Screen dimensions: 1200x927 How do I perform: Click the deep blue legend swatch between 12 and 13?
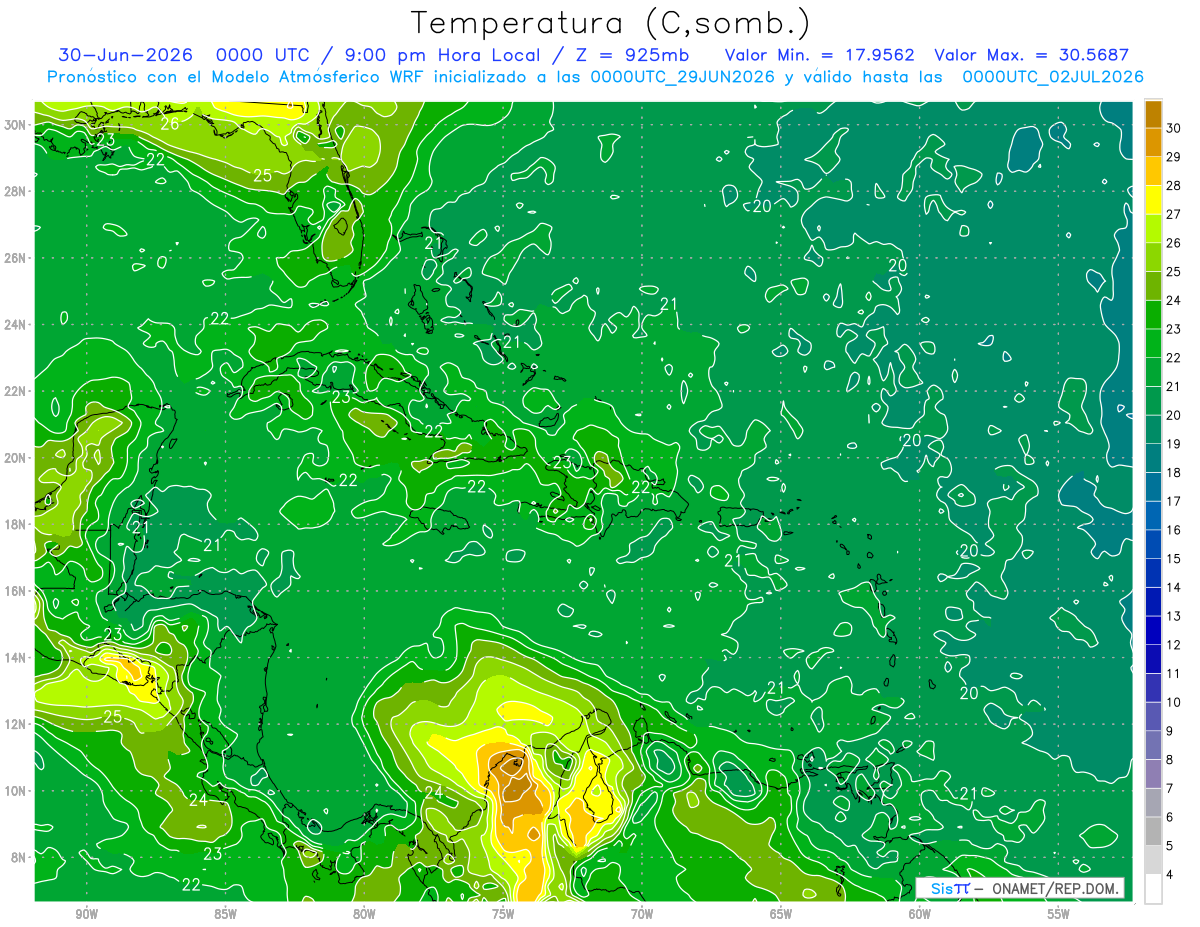[1153, 630]
